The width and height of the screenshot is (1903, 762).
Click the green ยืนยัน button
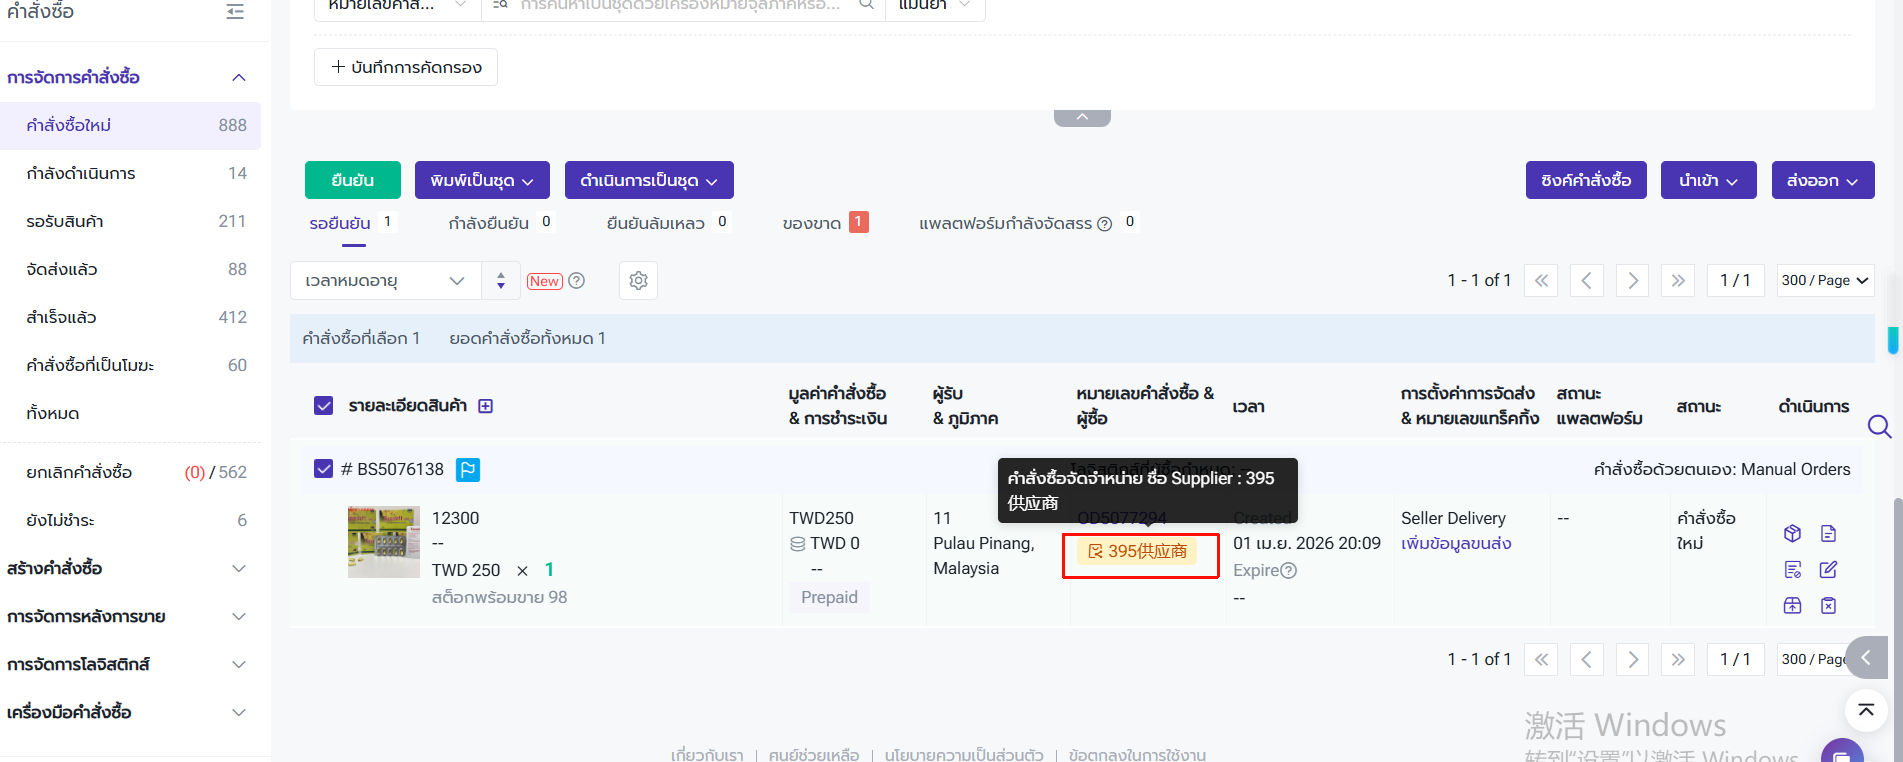[x=352, y=180]
